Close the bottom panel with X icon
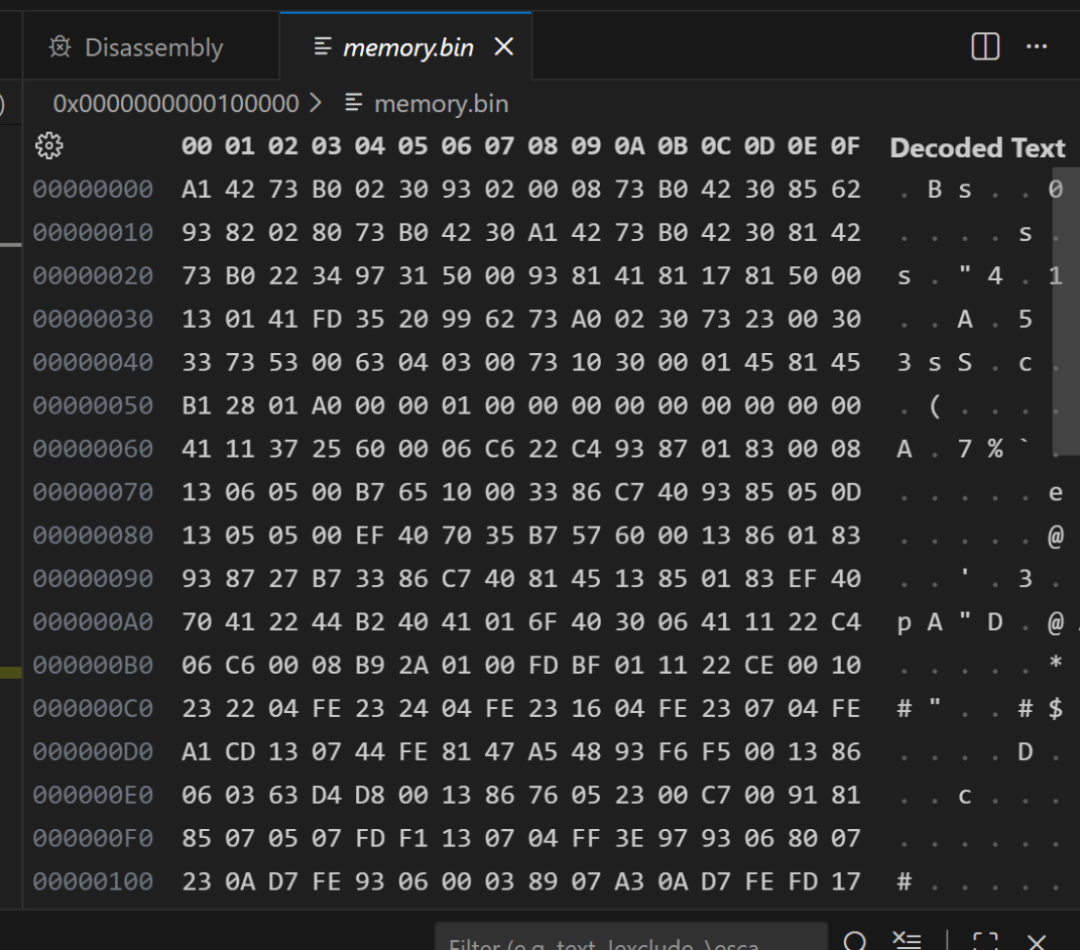The height and width of the screenshot is (950, 1080). click(x=1037, y=940)
